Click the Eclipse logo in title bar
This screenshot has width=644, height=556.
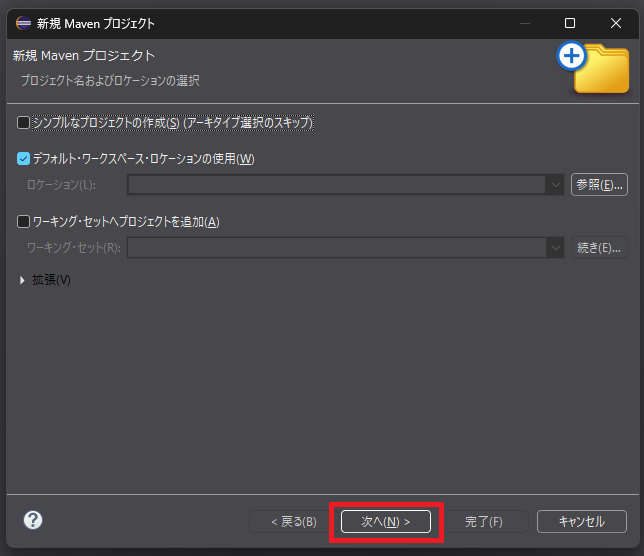point(23,23)
